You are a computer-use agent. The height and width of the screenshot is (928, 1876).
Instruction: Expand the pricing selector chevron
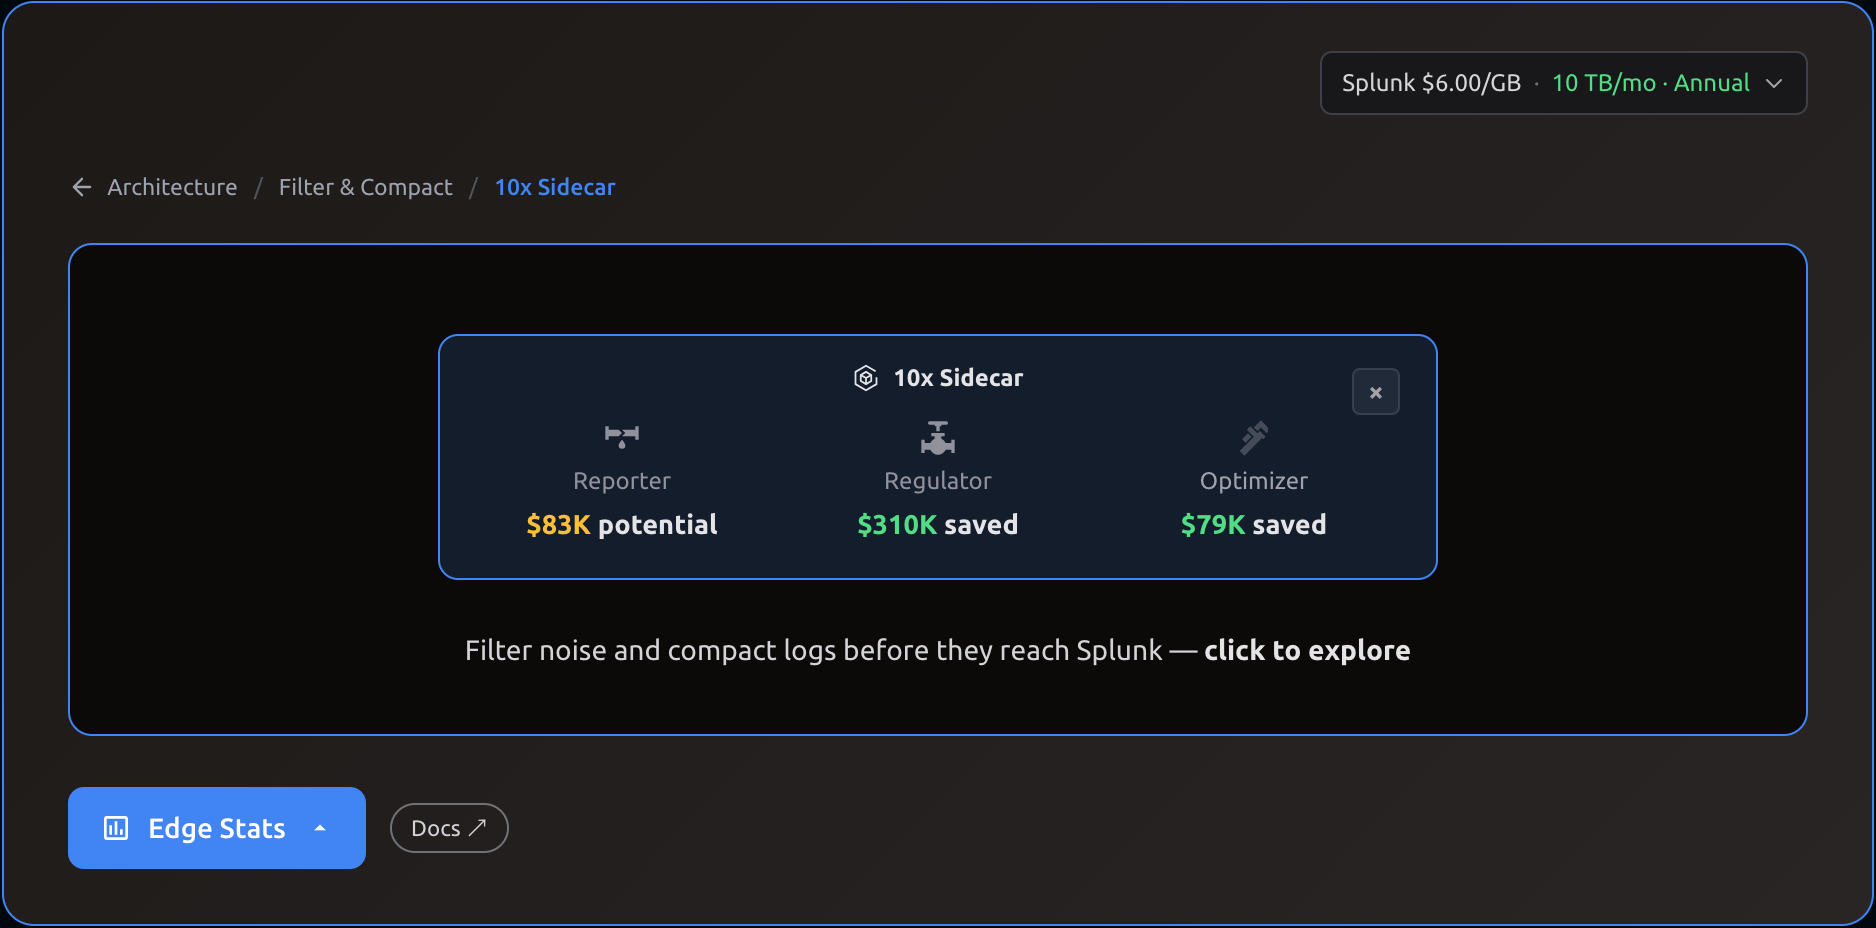pos(1774,83)
